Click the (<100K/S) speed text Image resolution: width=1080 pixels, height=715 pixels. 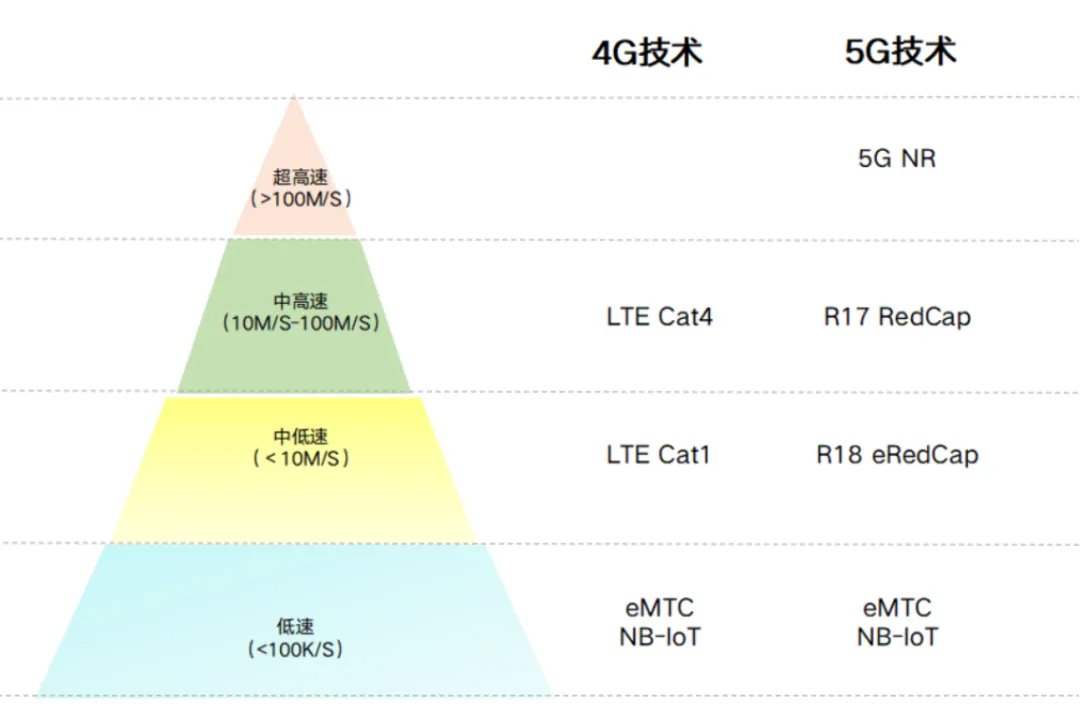click(295, 650)
